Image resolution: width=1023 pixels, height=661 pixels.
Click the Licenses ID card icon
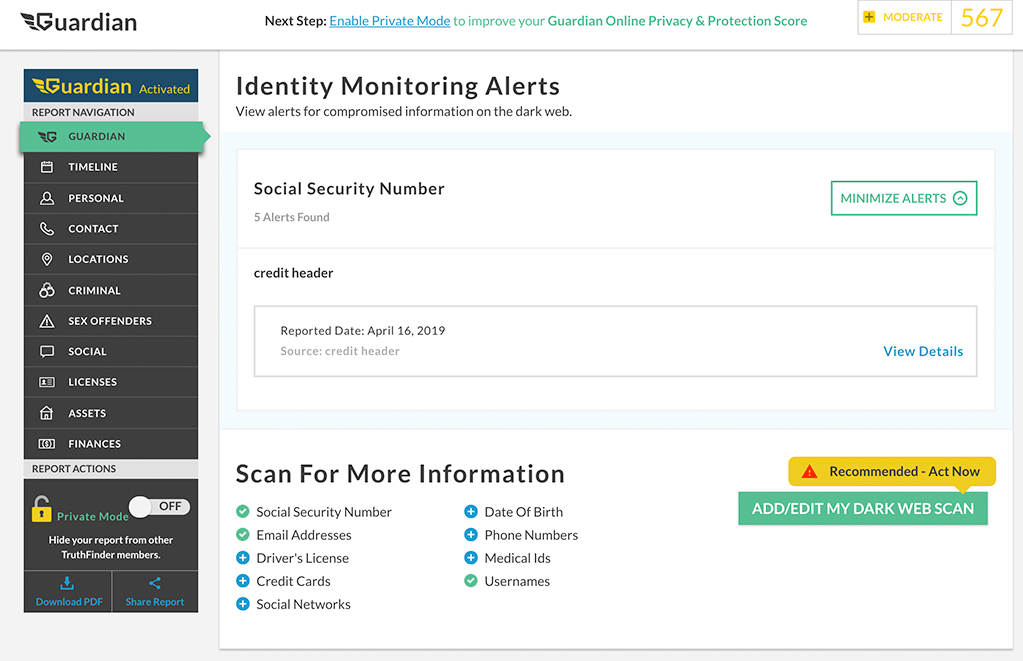tap(47, 382)
